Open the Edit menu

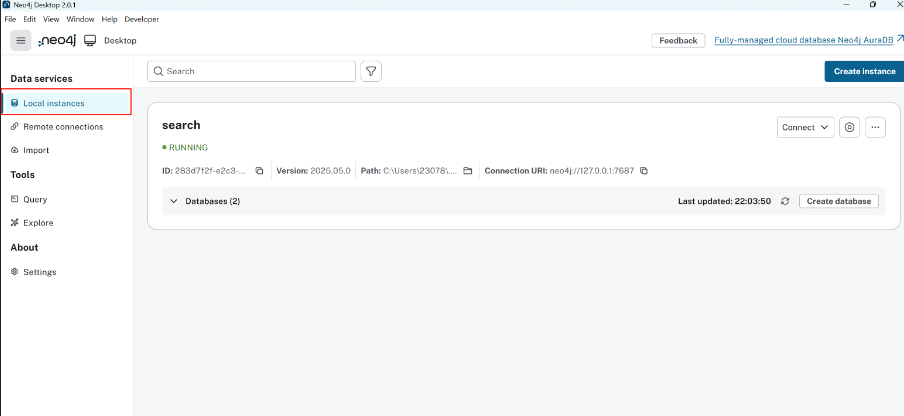[30, 19]
